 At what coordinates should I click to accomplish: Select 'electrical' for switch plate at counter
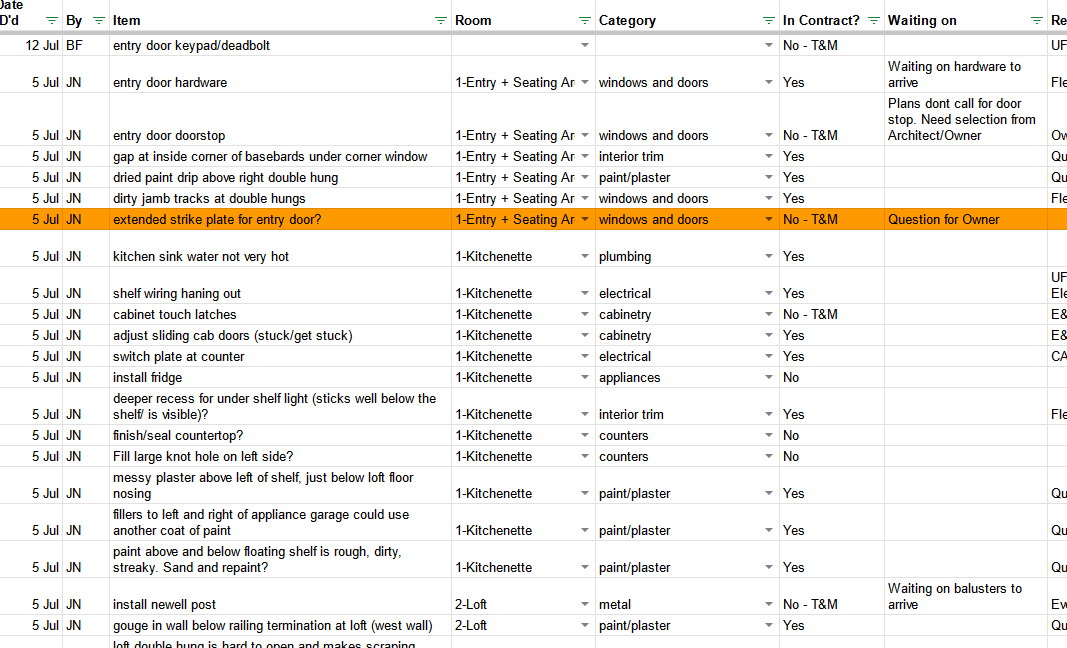[x=687, y=356]
